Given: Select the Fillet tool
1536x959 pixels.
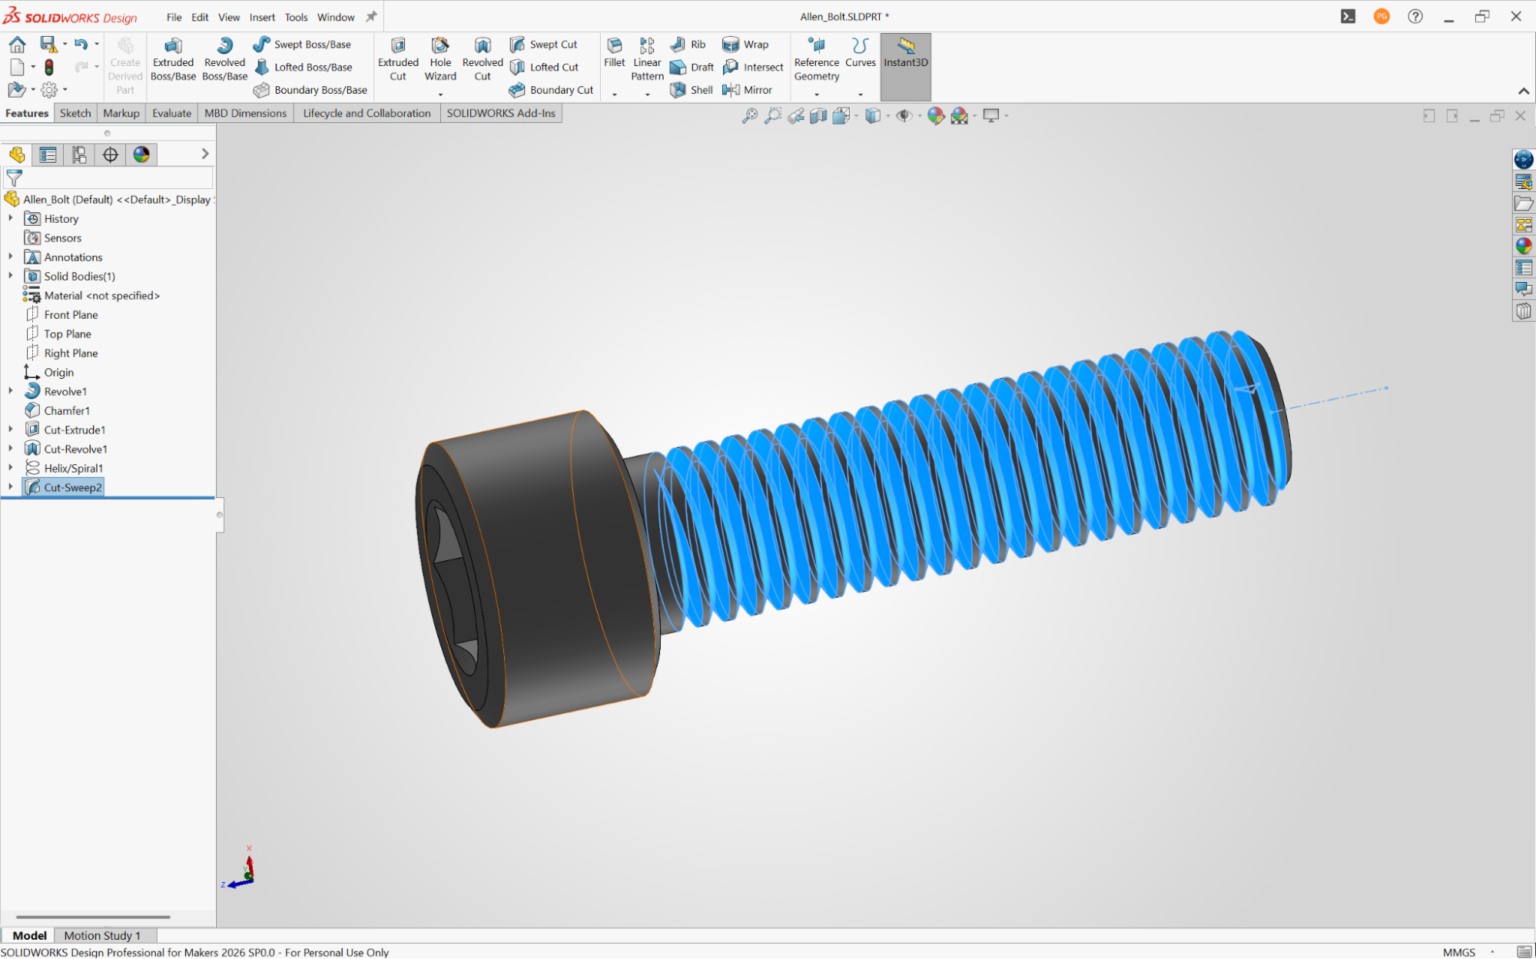Looking at the screenshot, I should pos(614,53).
